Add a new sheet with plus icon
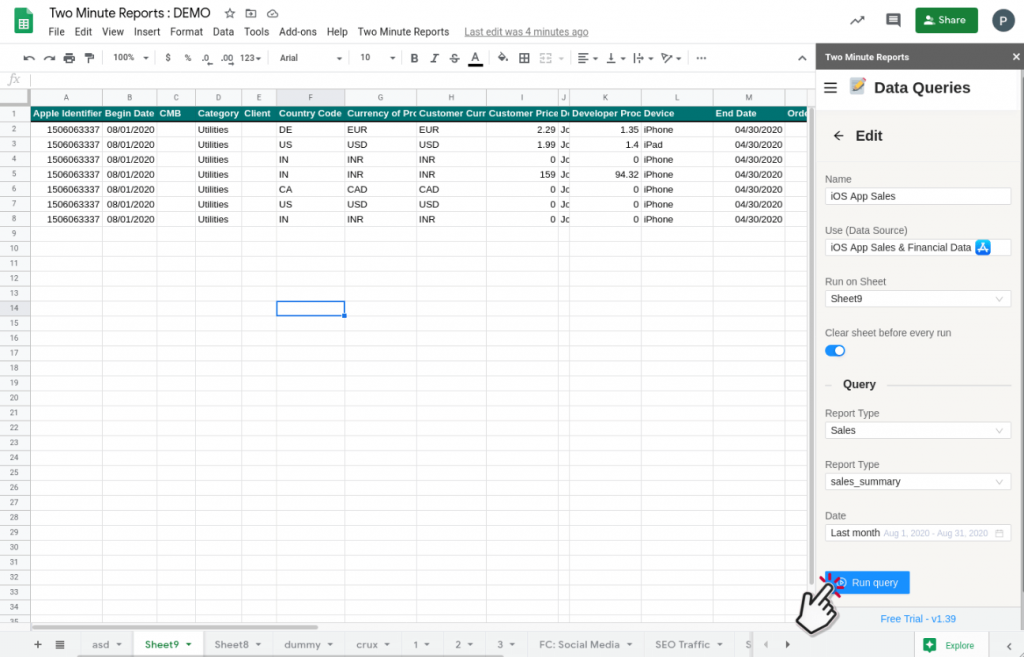 38,645
